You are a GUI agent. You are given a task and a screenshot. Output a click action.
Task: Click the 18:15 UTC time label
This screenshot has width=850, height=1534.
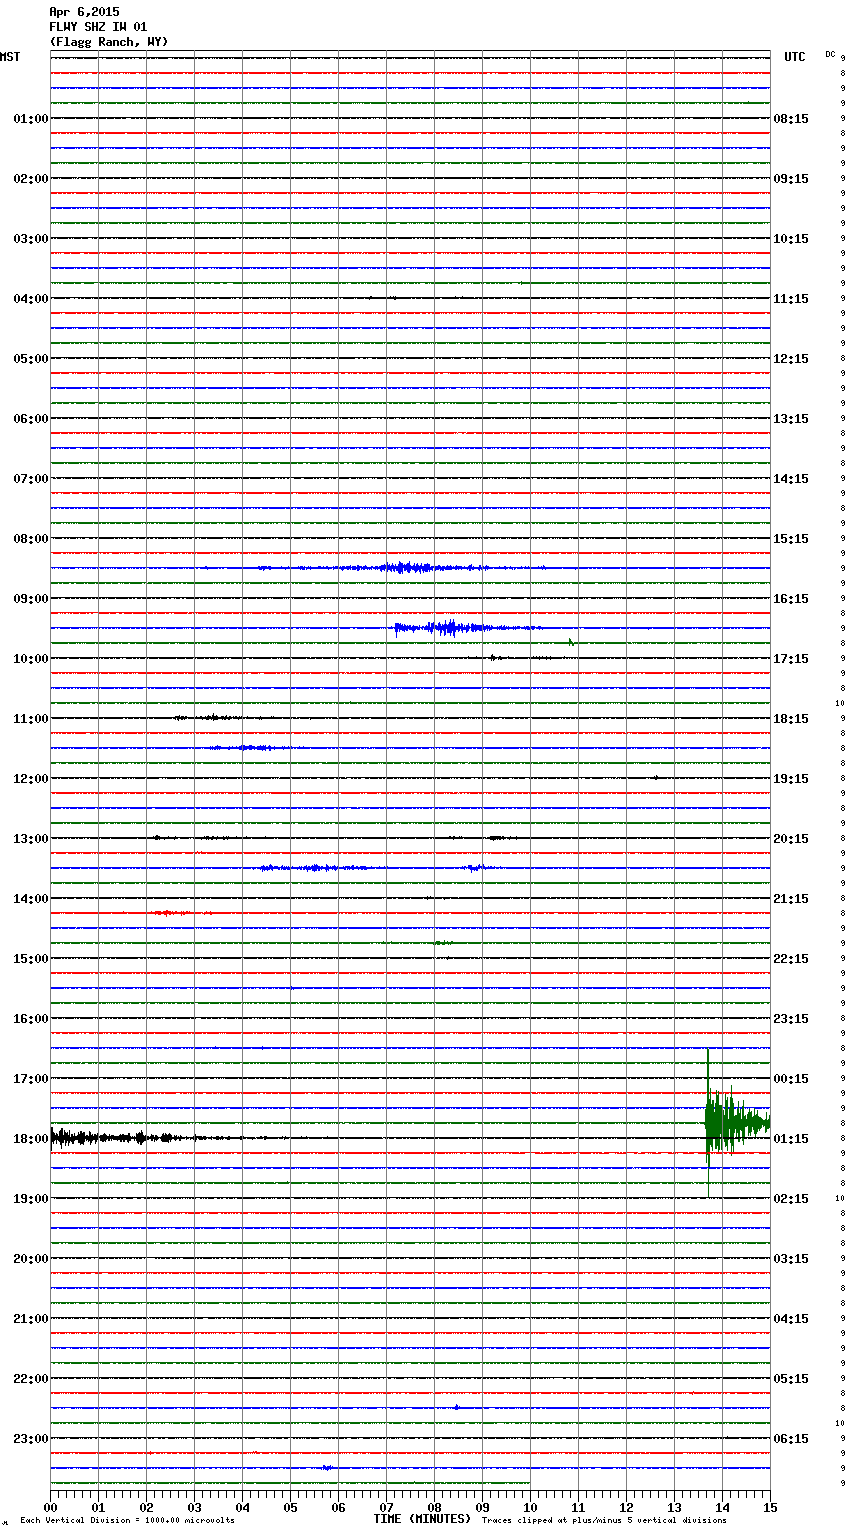[x=791, y=719]
